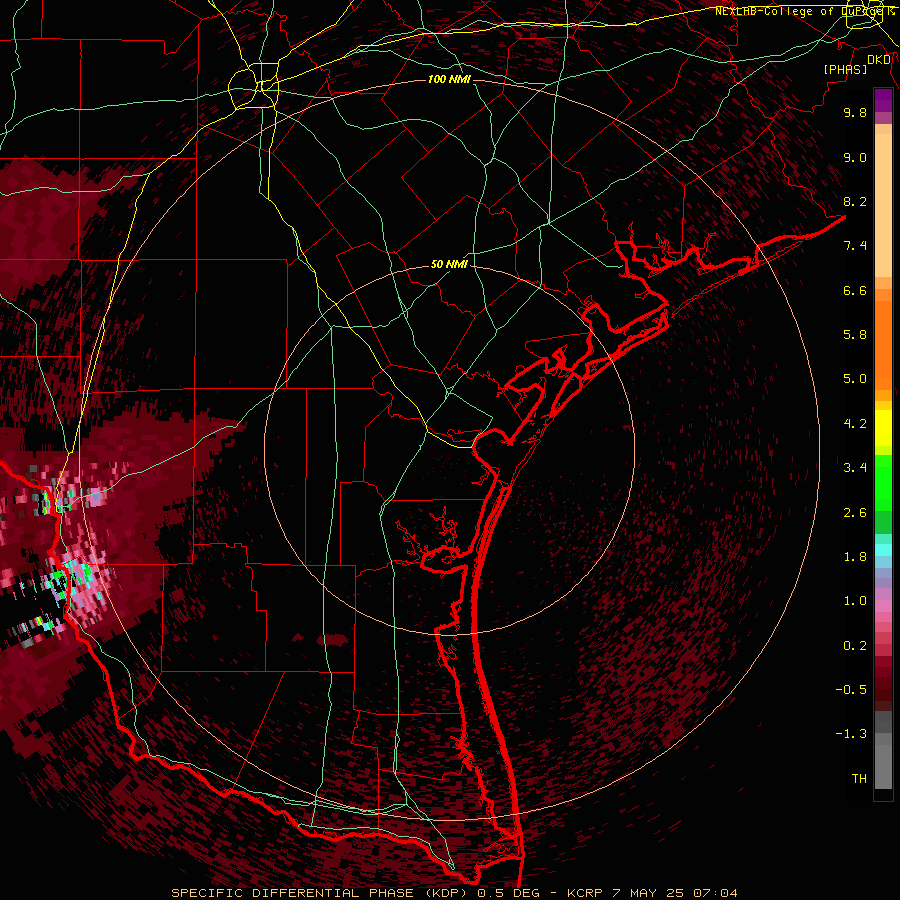Pick the cyan segment of the color bar

883,550
